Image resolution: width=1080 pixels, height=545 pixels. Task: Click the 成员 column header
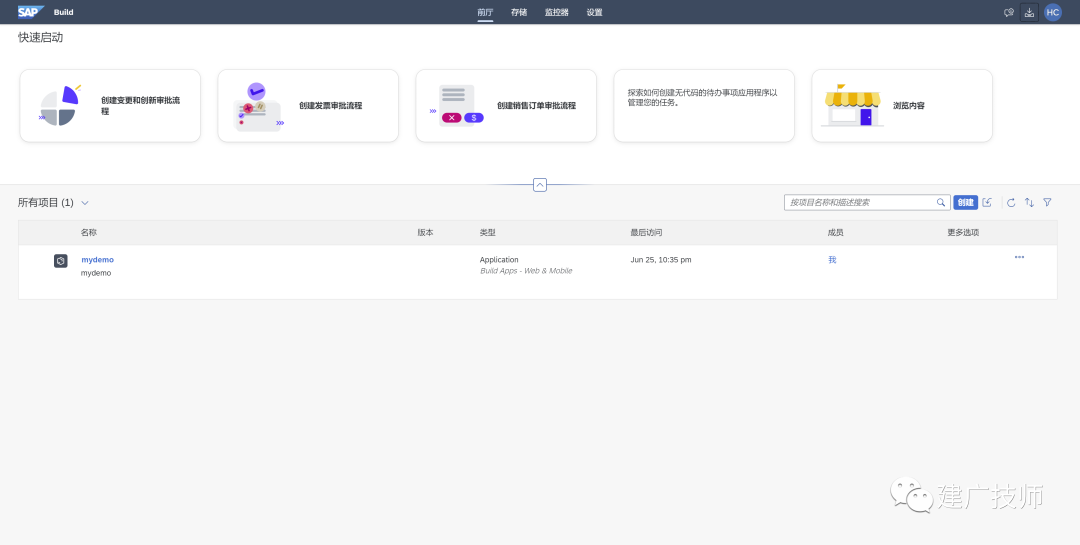point(835,233)
